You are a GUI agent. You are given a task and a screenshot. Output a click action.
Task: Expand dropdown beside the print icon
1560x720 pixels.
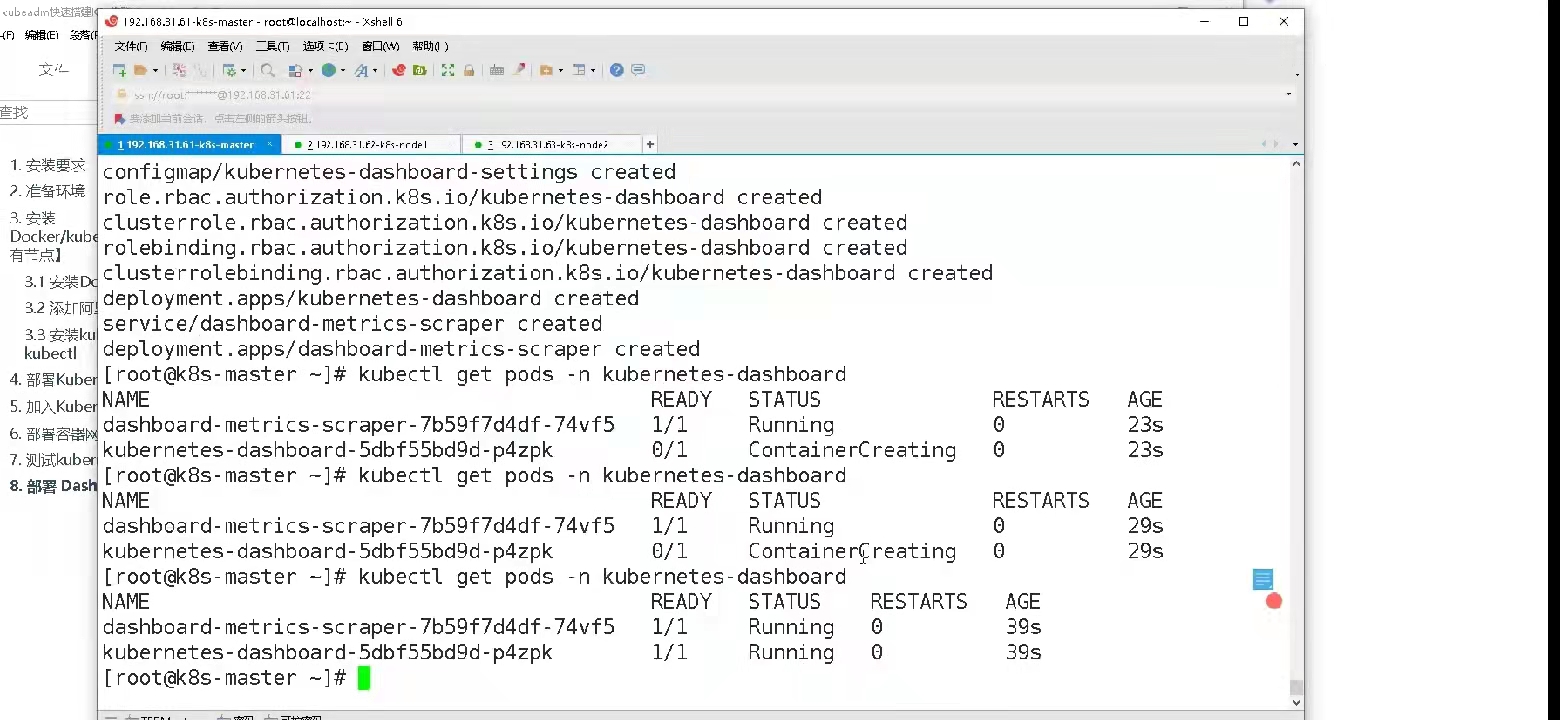click(x=310, y=70)
